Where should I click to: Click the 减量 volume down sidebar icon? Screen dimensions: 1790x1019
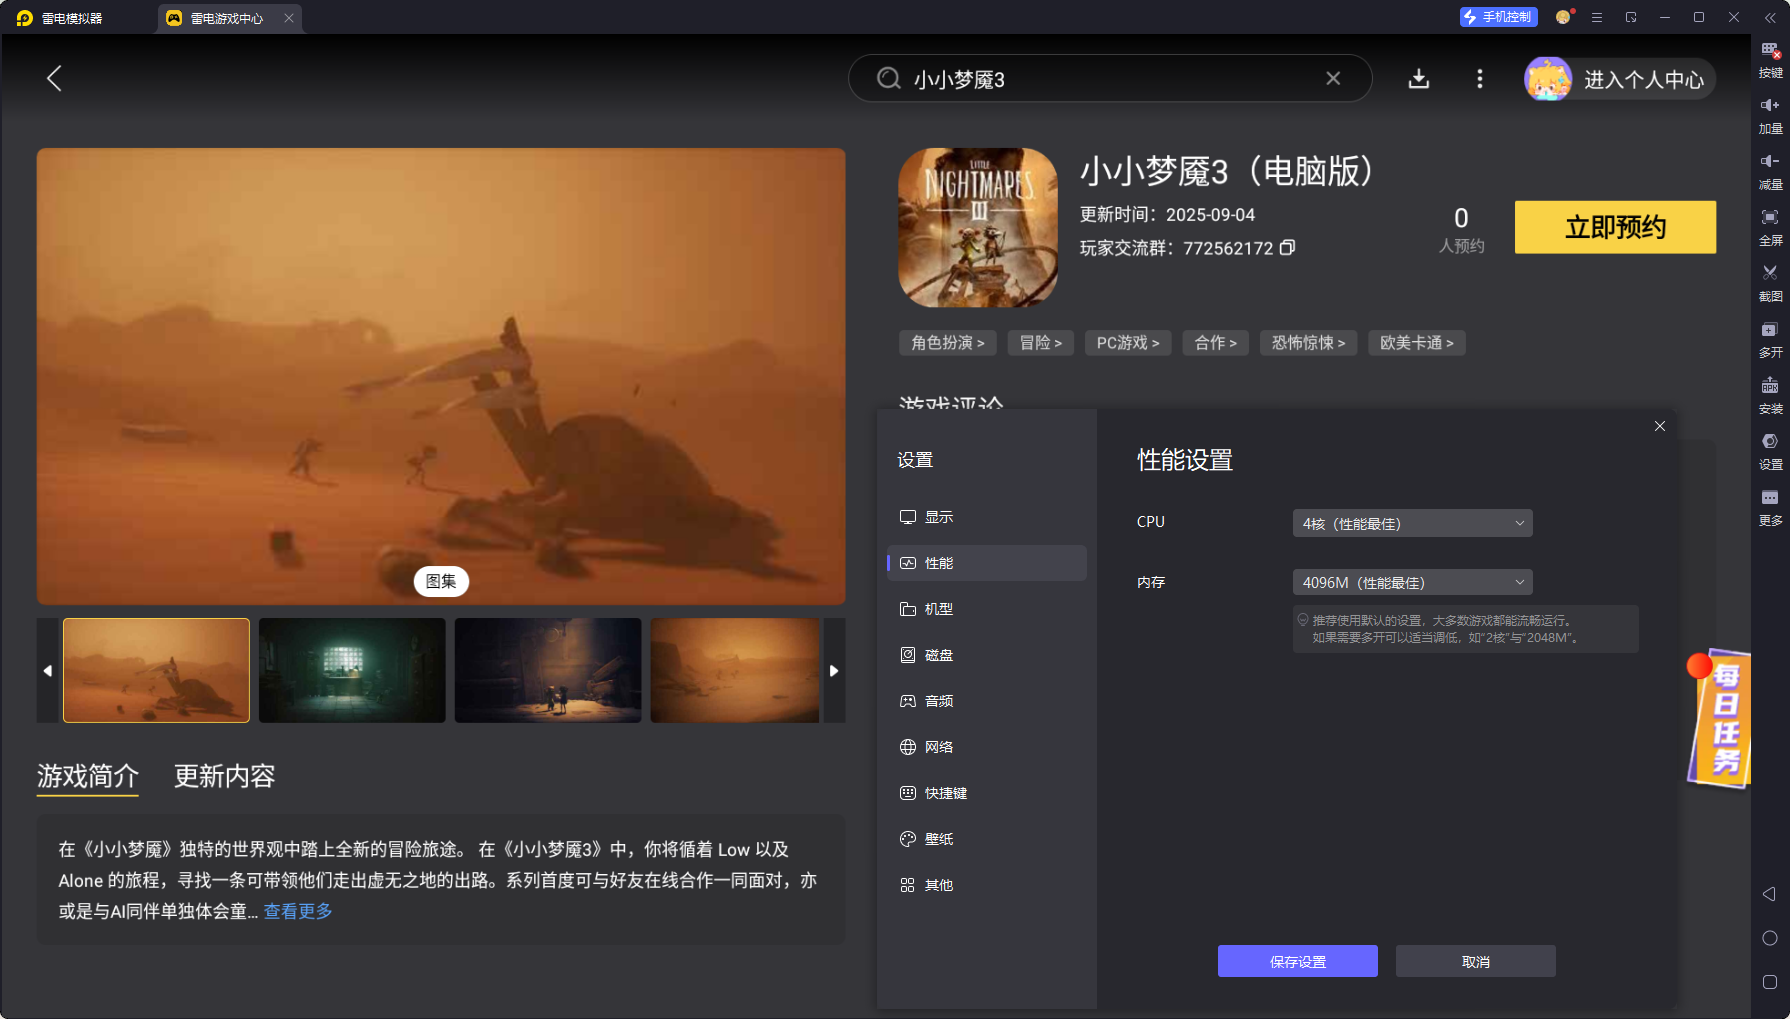(x=1770, y=172)
